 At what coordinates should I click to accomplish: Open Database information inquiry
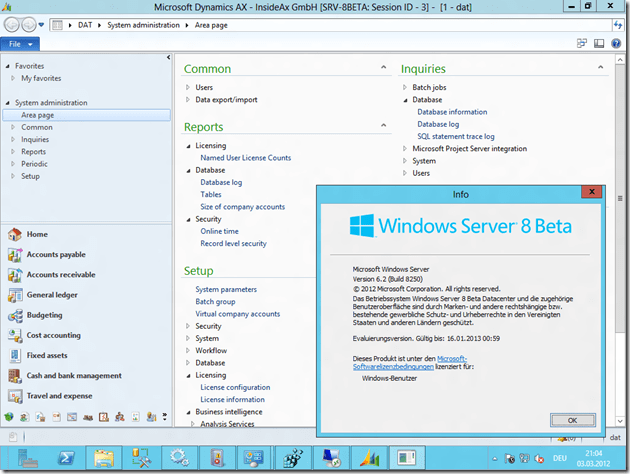[x=452, y=112]
